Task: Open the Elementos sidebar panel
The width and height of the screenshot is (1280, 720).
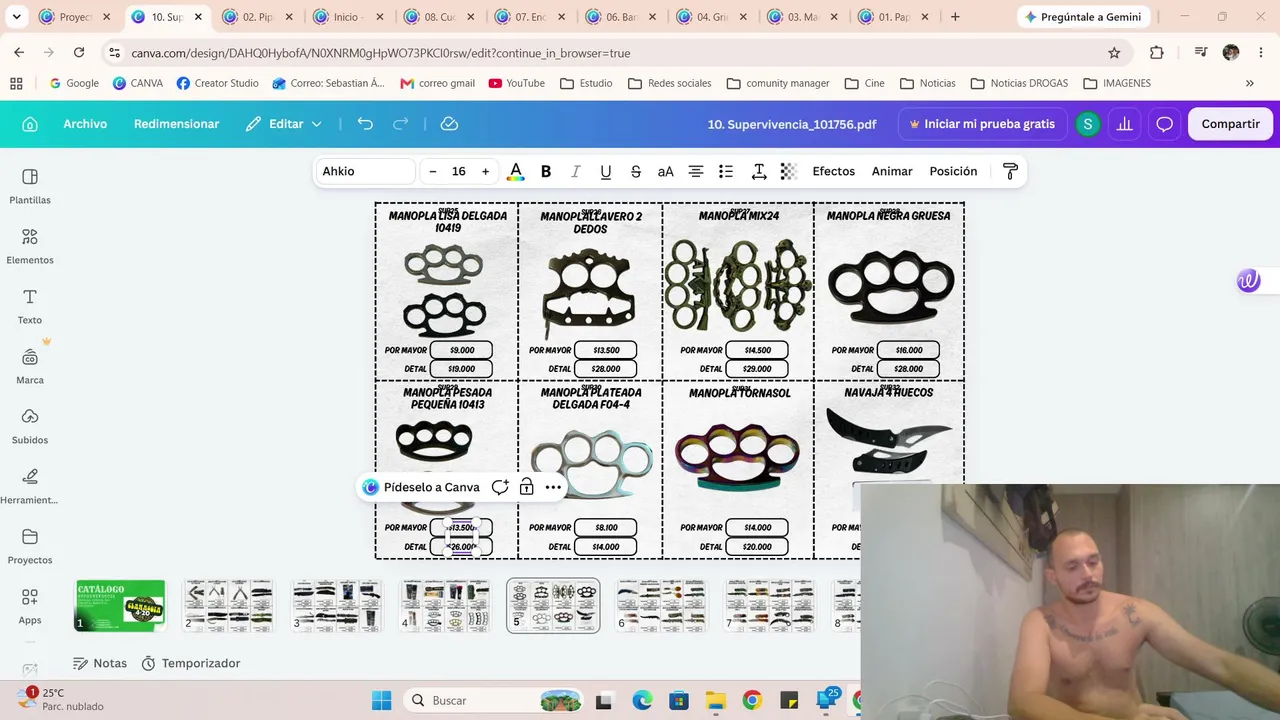Action: (30, 246)
